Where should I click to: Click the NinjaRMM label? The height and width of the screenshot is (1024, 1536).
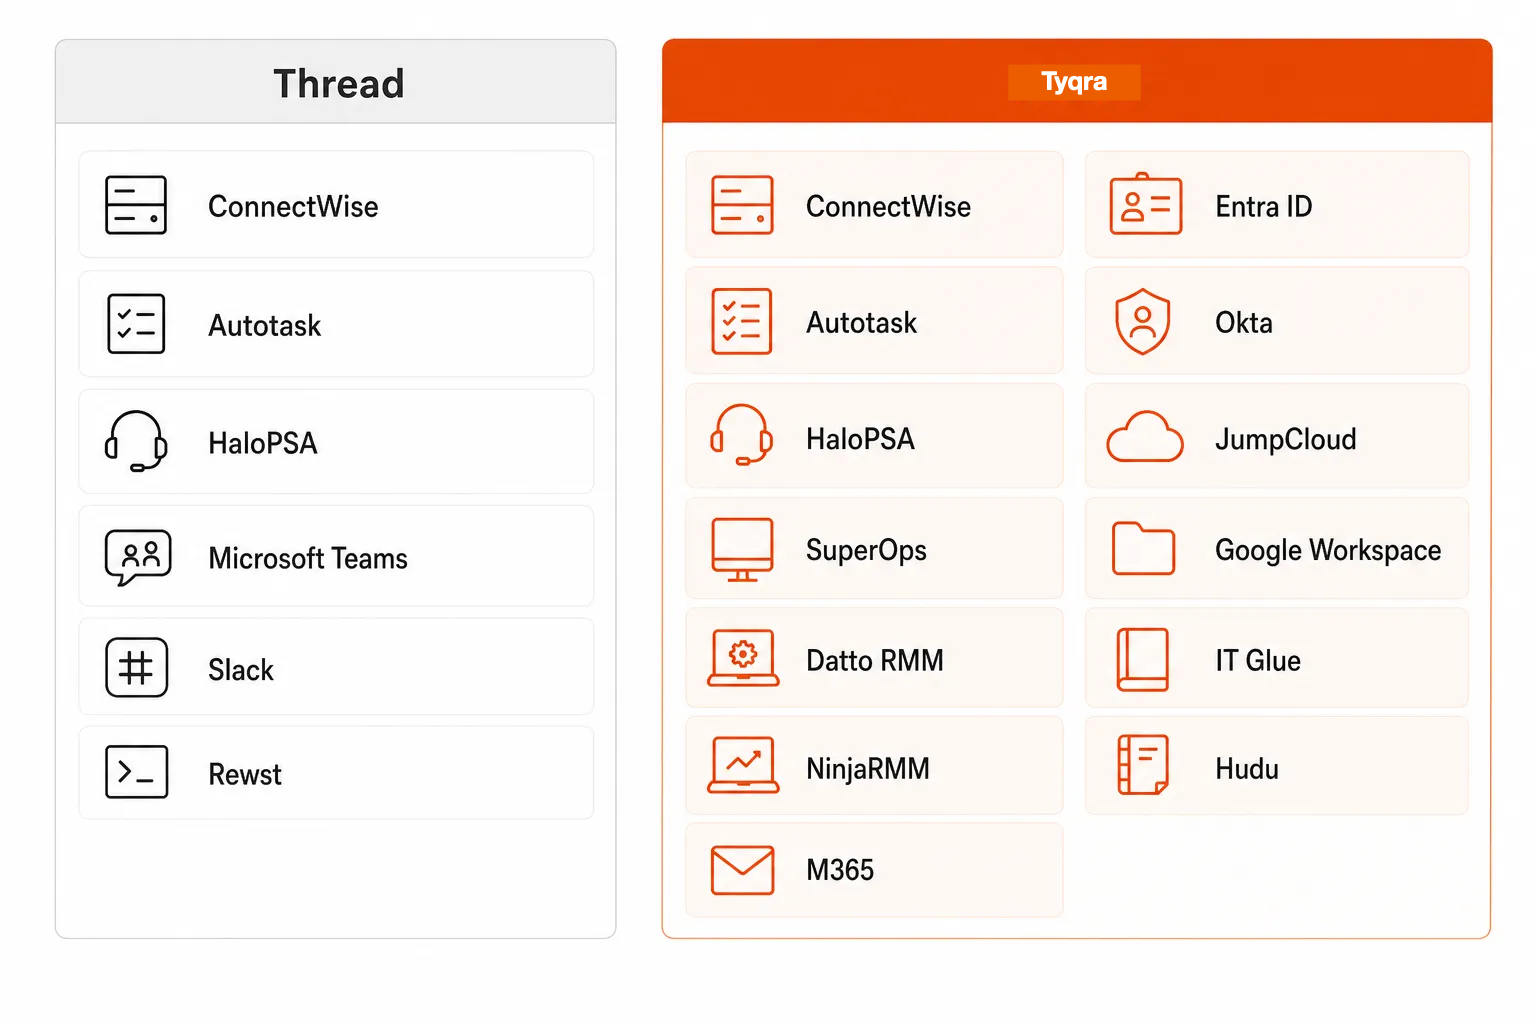coord(868,769)
